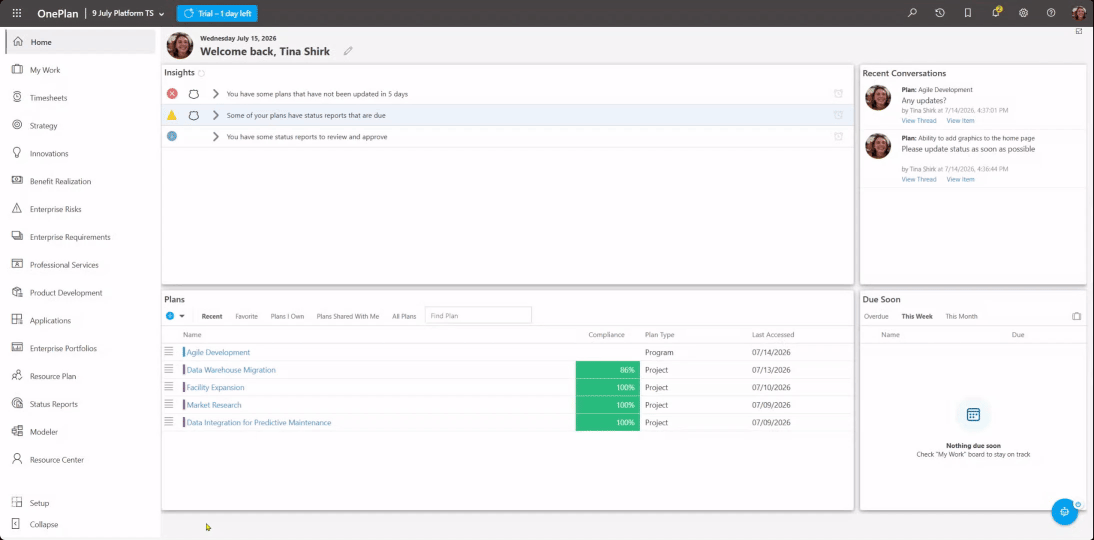Add a new plan with plus icon

[170, 316]
